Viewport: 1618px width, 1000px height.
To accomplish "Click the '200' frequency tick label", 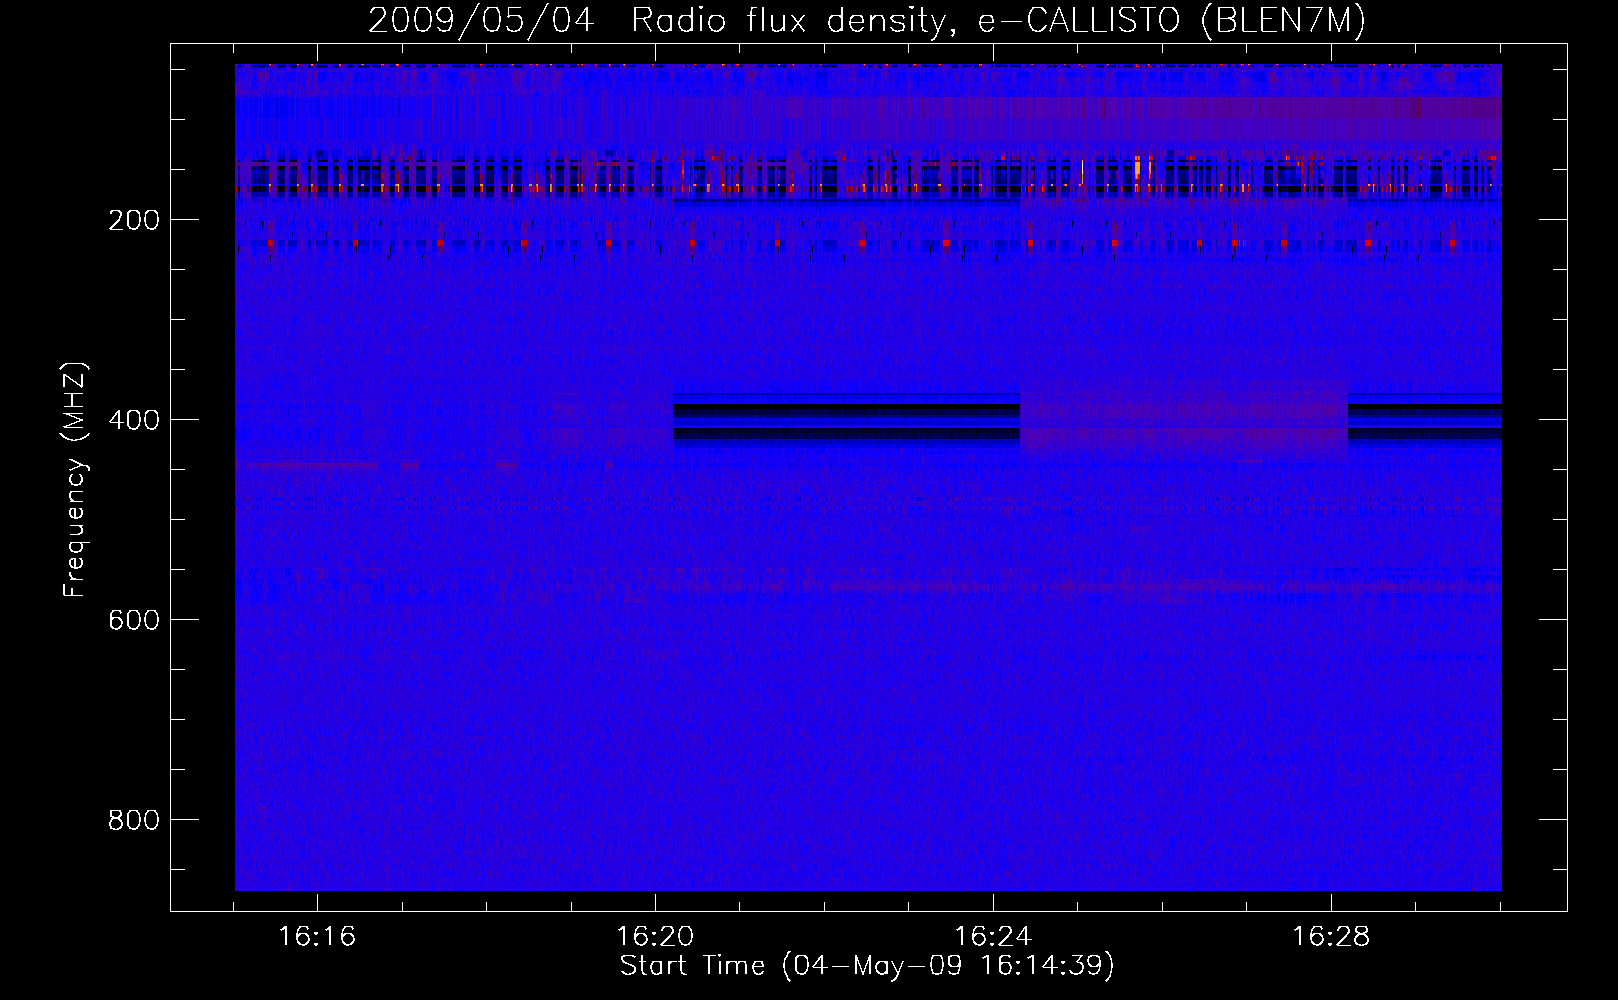I will tap(134, 220).
